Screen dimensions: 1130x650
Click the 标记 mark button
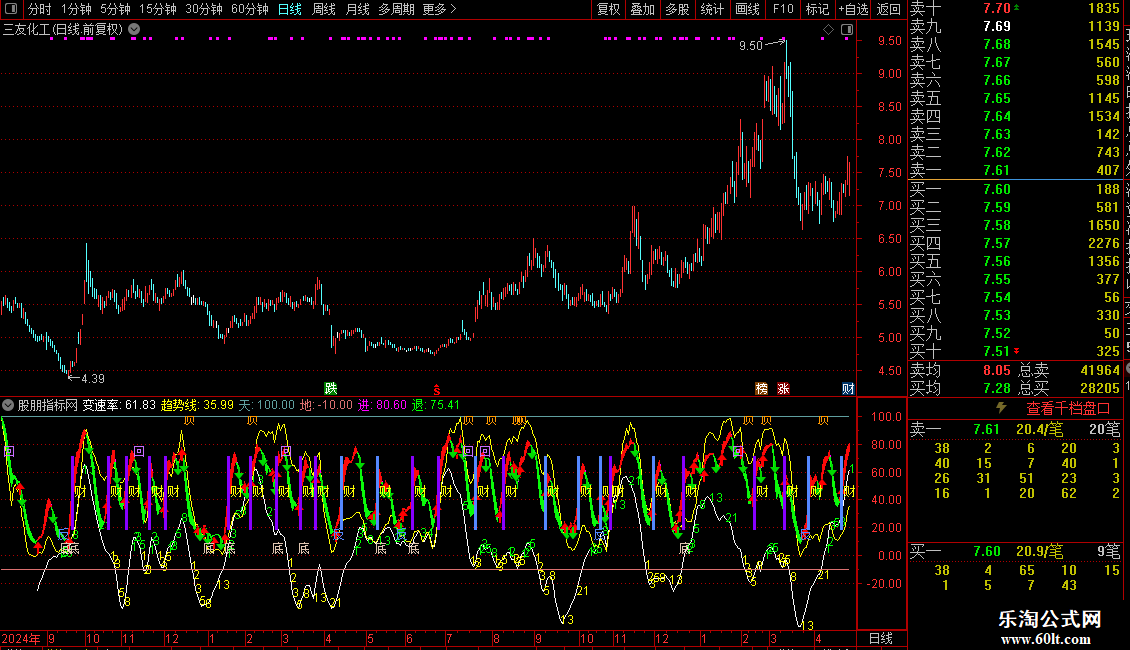point(817,9)
